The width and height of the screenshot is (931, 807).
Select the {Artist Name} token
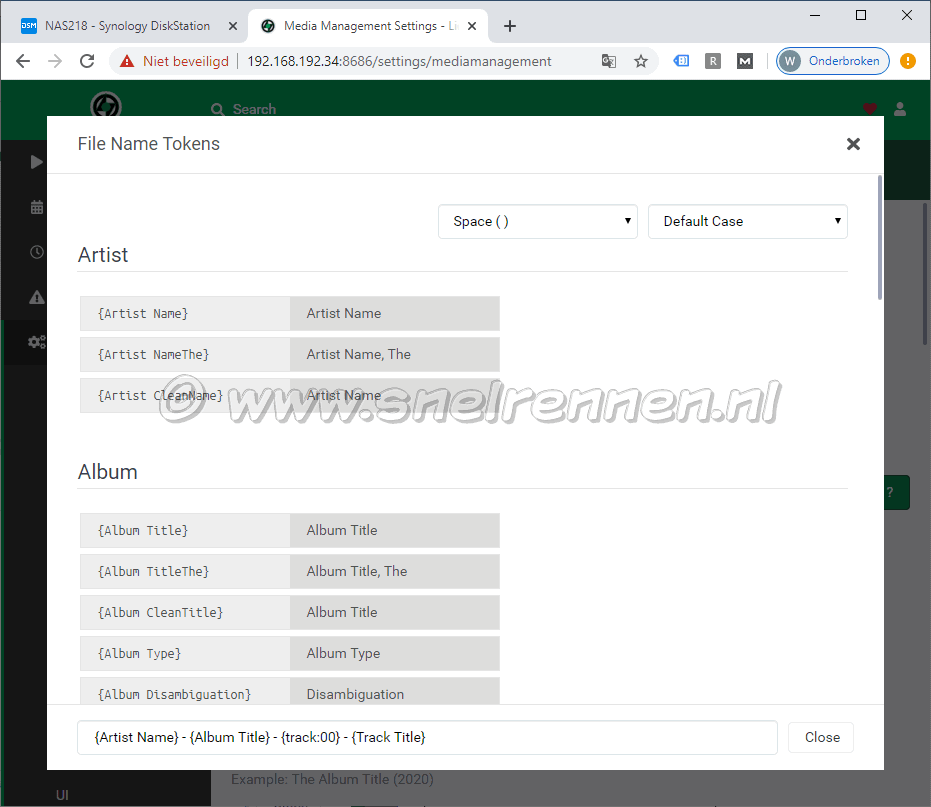(x=185, y=314)
